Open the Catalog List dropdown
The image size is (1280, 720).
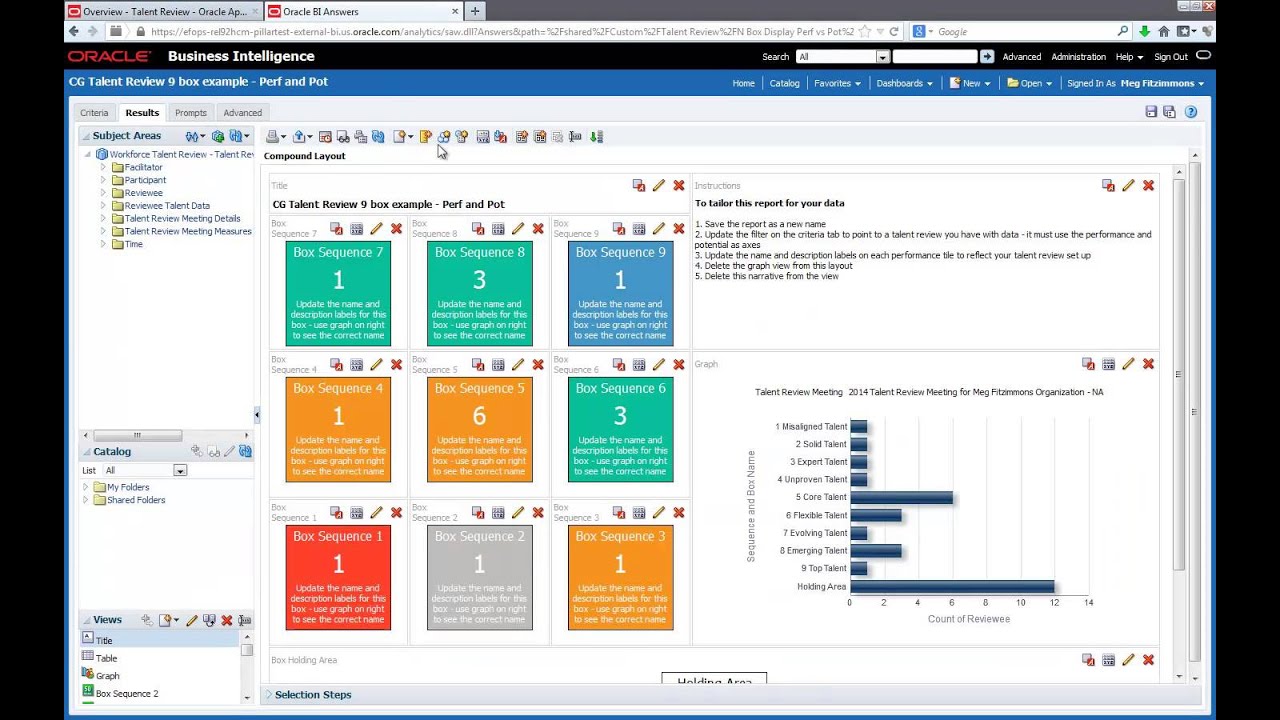click(x=180, y=470)
